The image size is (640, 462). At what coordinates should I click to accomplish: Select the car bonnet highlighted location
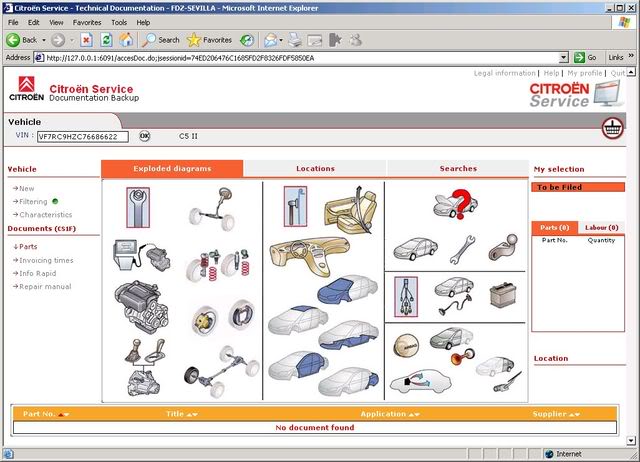click(x=348, y=289)
